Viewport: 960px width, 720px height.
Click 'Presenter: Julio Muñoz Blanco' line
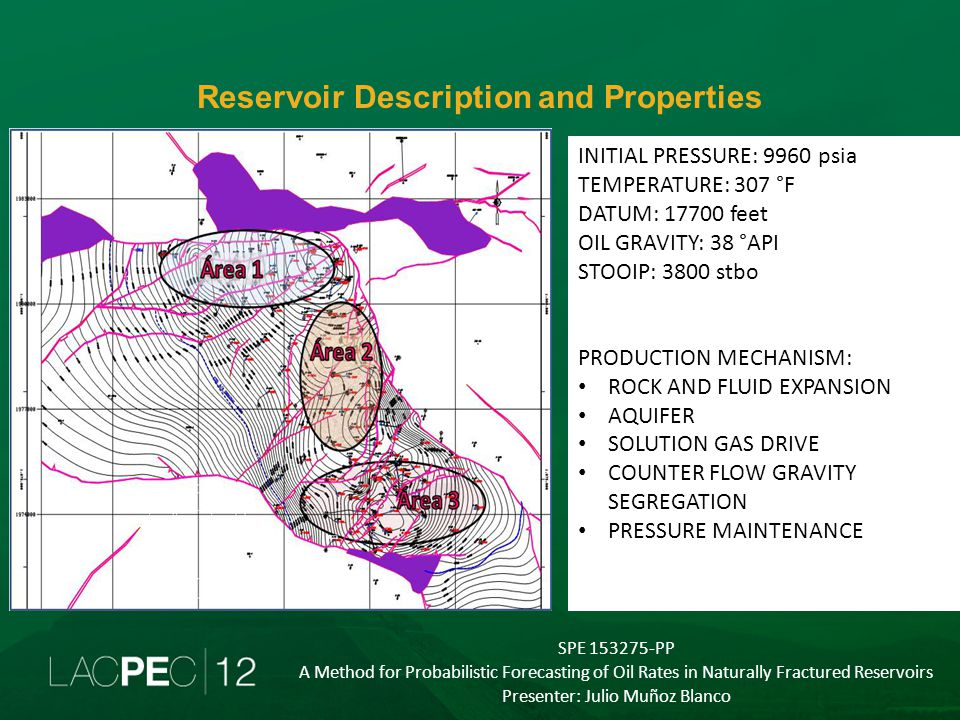pyautogui.click(x=615, y=696)
